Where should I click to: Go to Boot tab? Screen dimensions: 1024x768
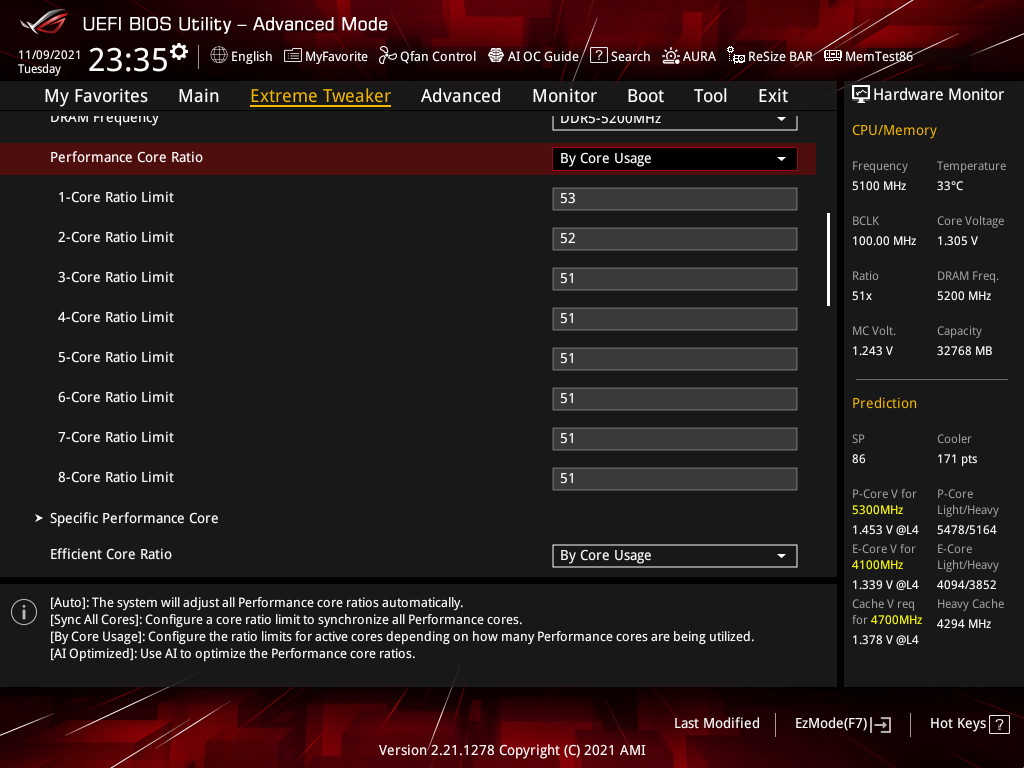coord(645,95)
